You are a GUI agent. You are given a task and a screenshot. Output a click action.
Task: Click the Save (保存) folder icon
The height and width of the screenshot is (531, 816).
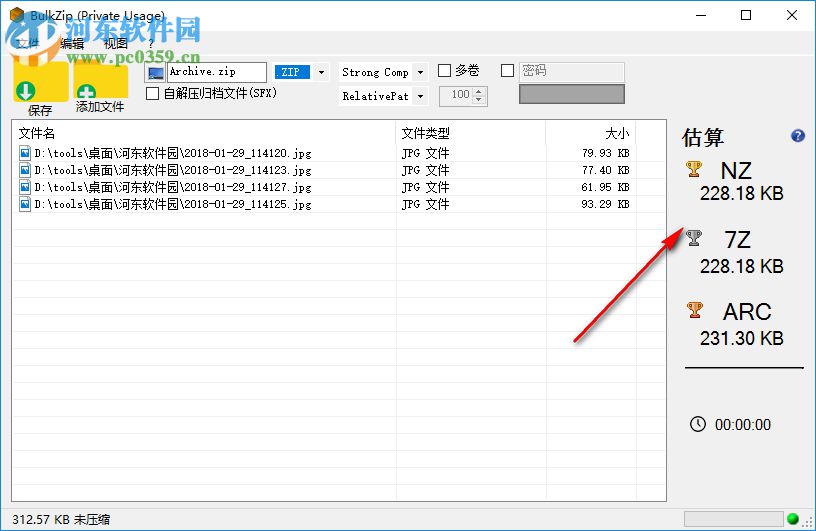[40, 82]
